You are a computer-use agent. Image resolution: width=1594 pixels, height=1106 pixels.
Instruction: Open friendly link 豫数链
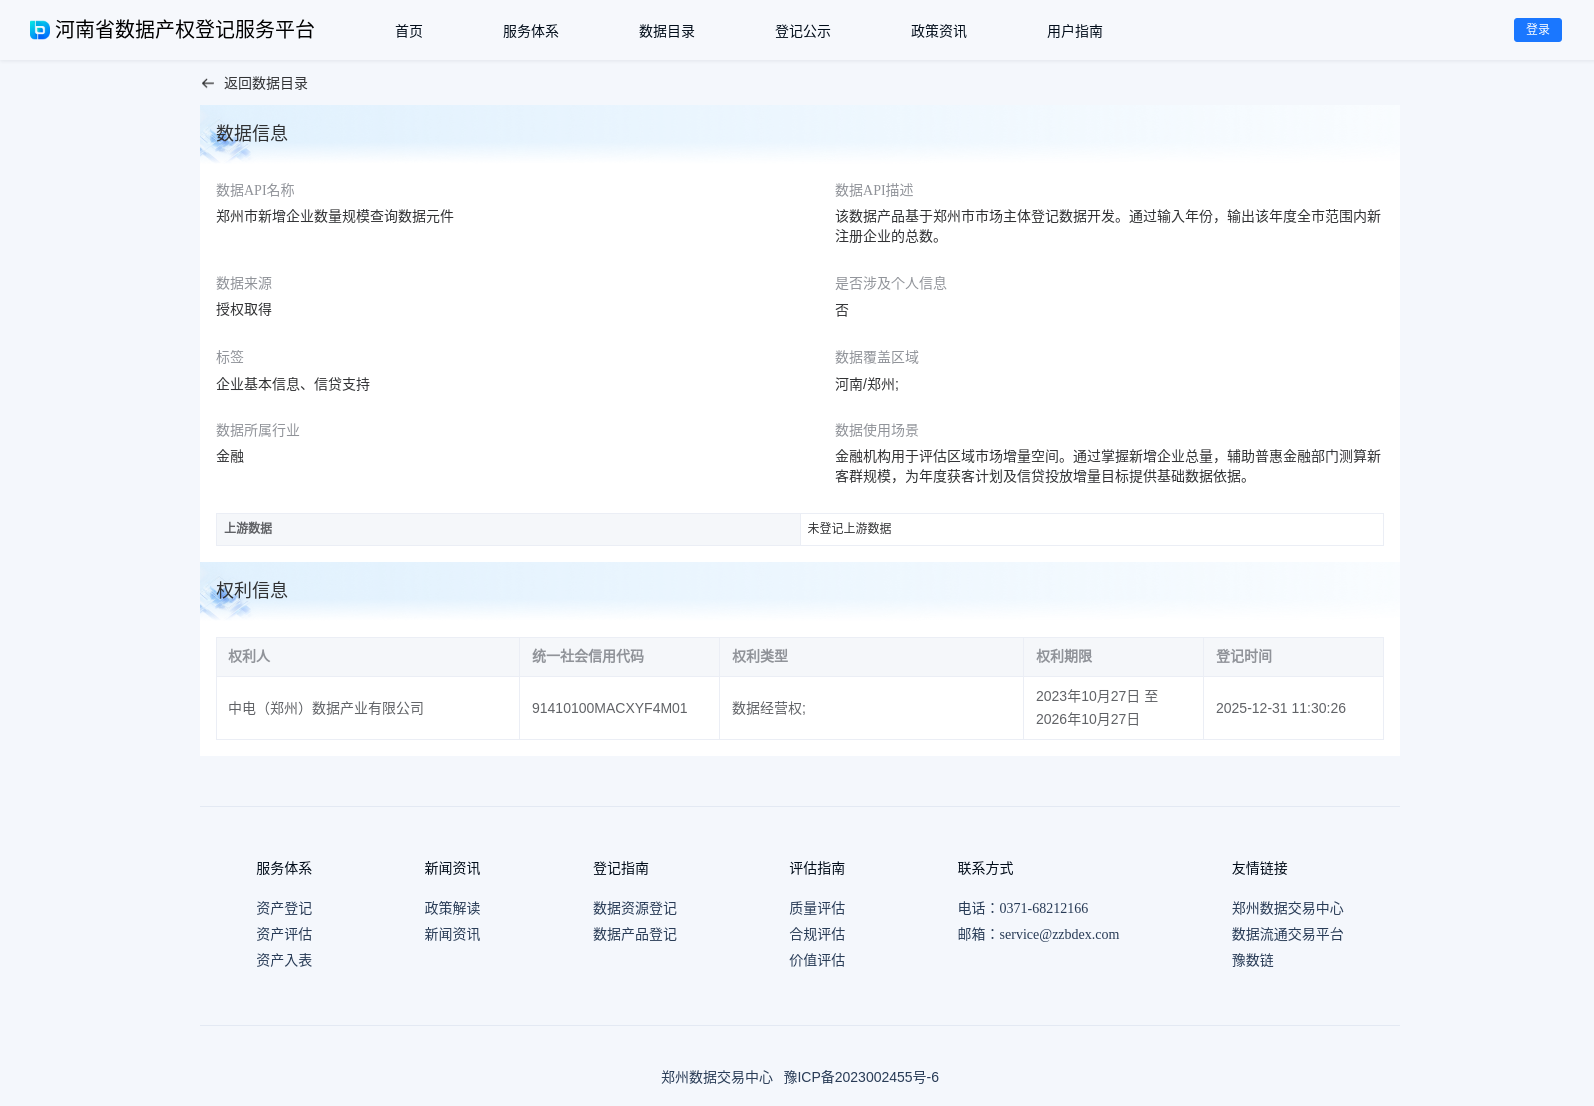point(1253,960)
